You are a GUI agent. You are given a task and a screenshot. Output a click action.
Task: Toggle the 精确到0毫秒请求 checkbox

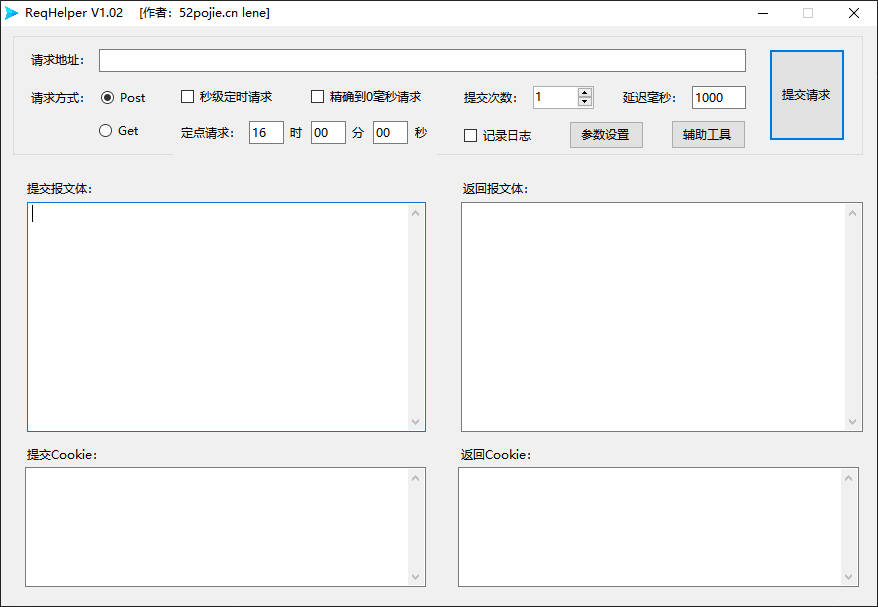[318, 97]
